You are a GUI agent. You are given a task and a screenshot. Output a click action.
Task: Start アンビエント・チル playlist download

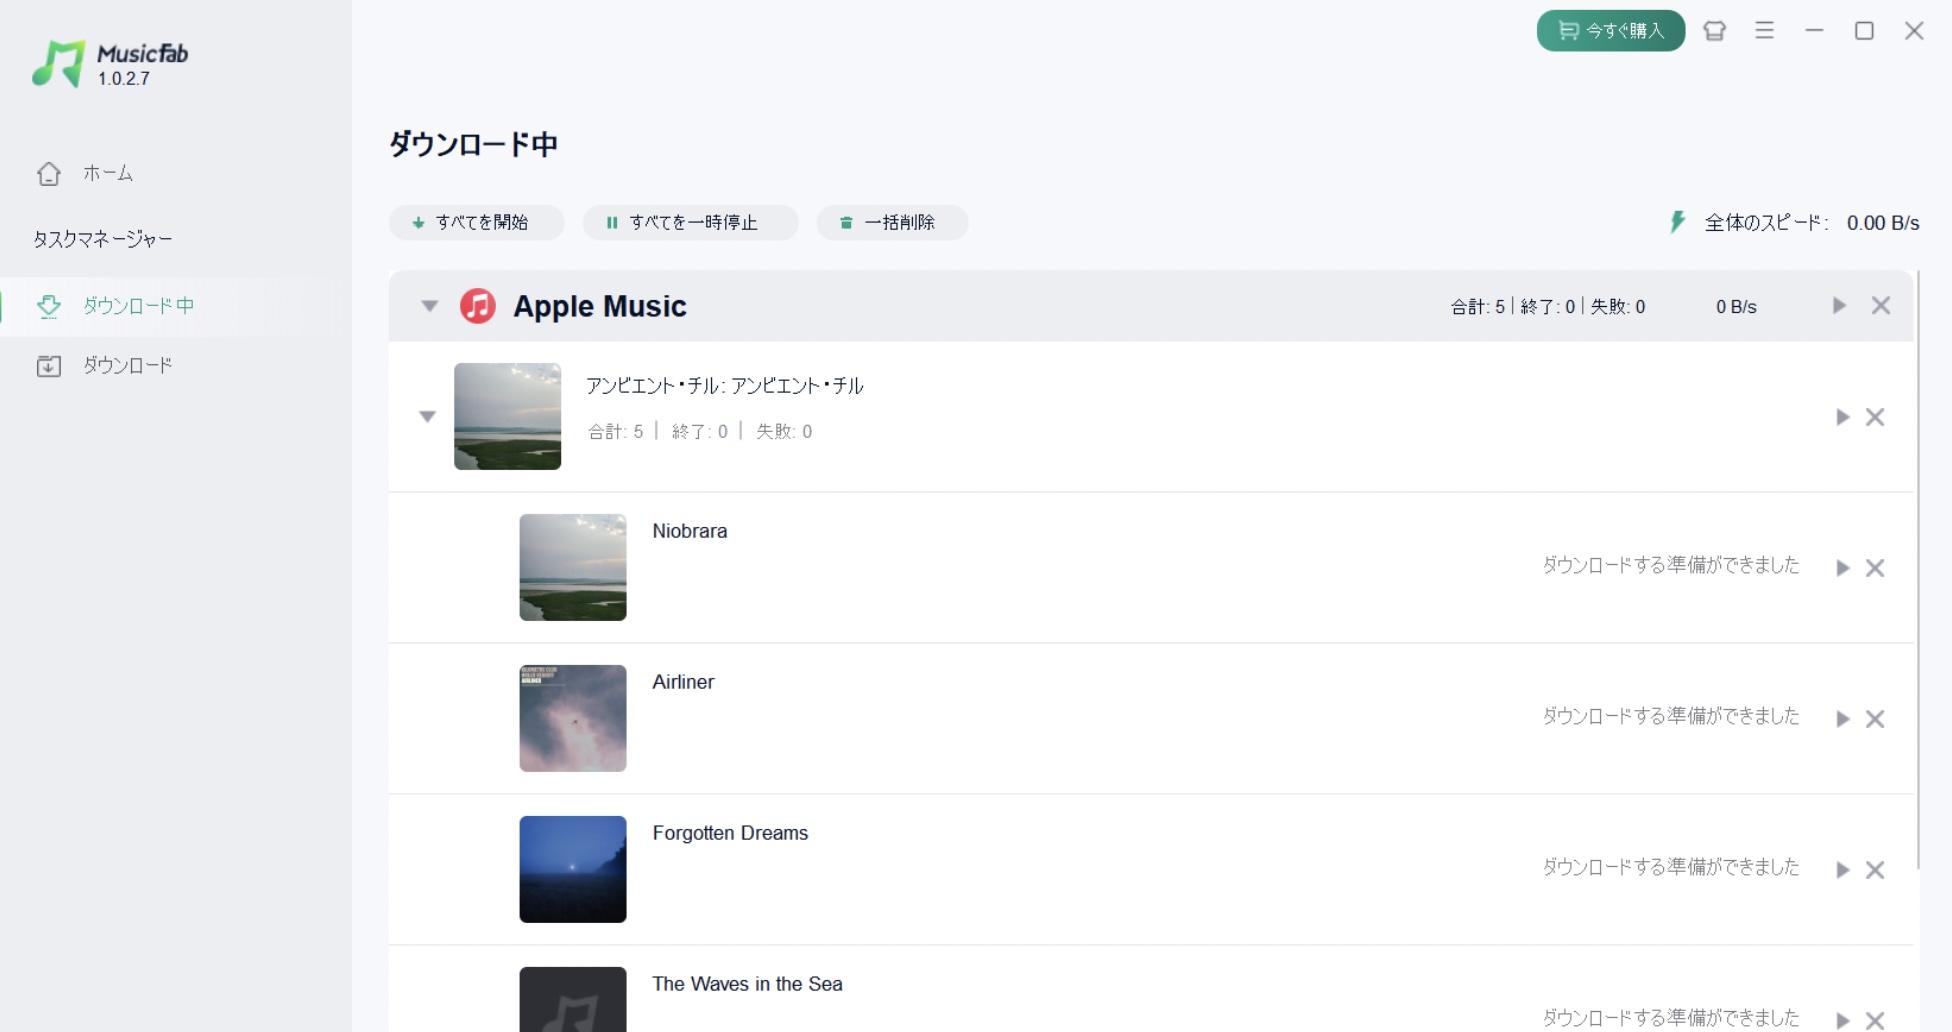[1842, 417]
